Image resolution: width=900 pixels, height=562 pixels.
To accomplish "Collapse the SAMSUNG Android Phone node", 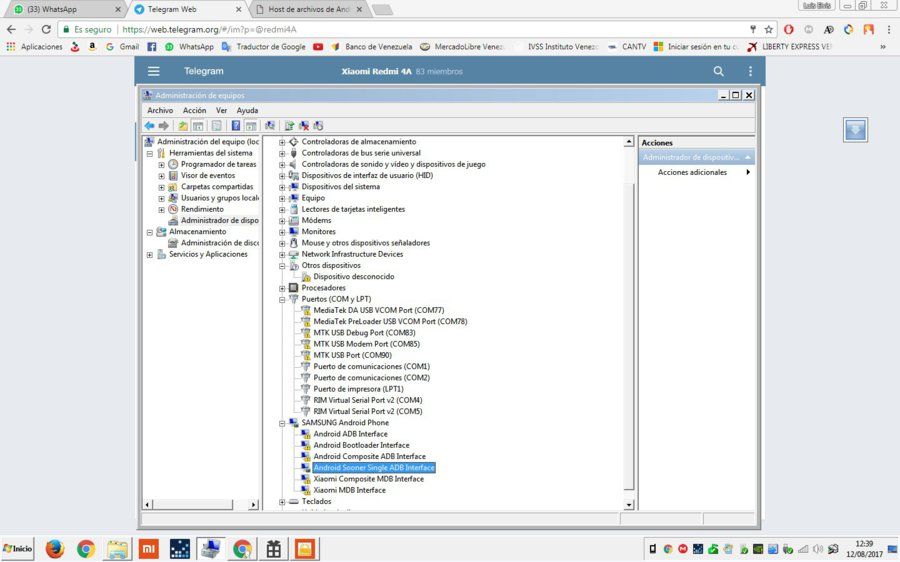I will (x=282, y=424).
